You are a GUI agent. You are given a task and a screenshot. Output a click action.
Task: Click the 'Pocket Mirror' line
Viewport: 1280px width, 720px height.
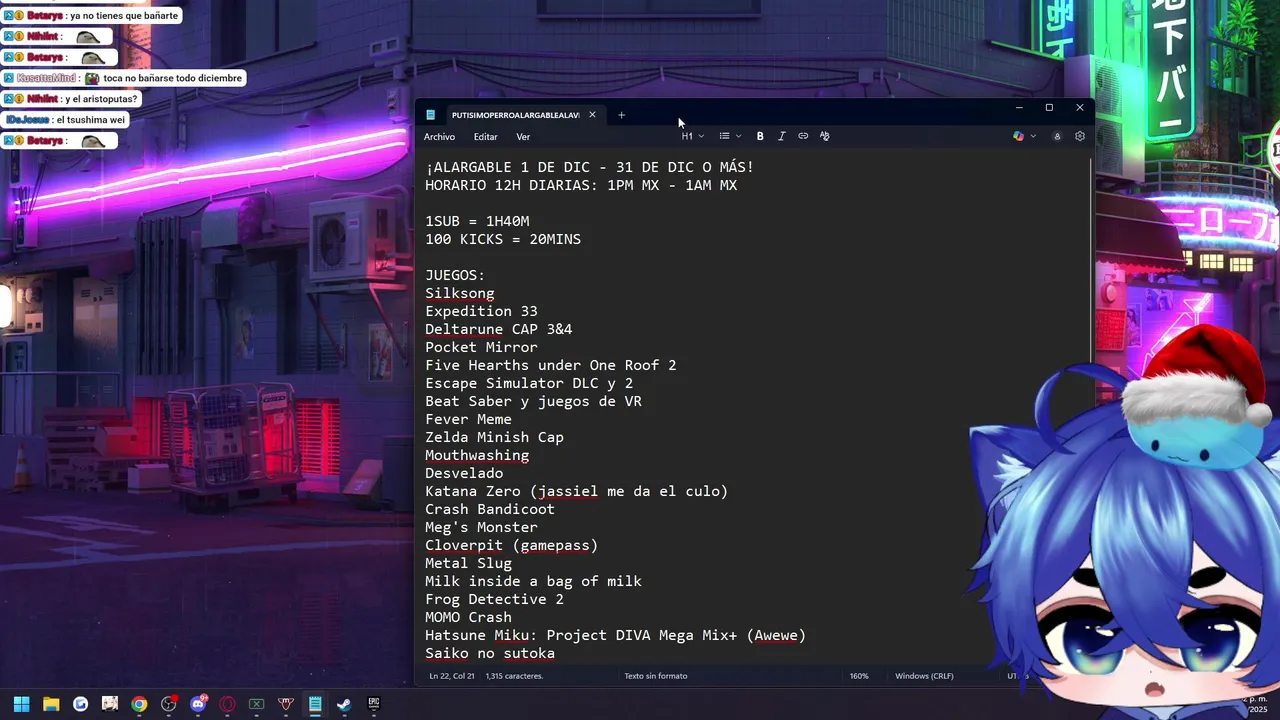(481, 347)
